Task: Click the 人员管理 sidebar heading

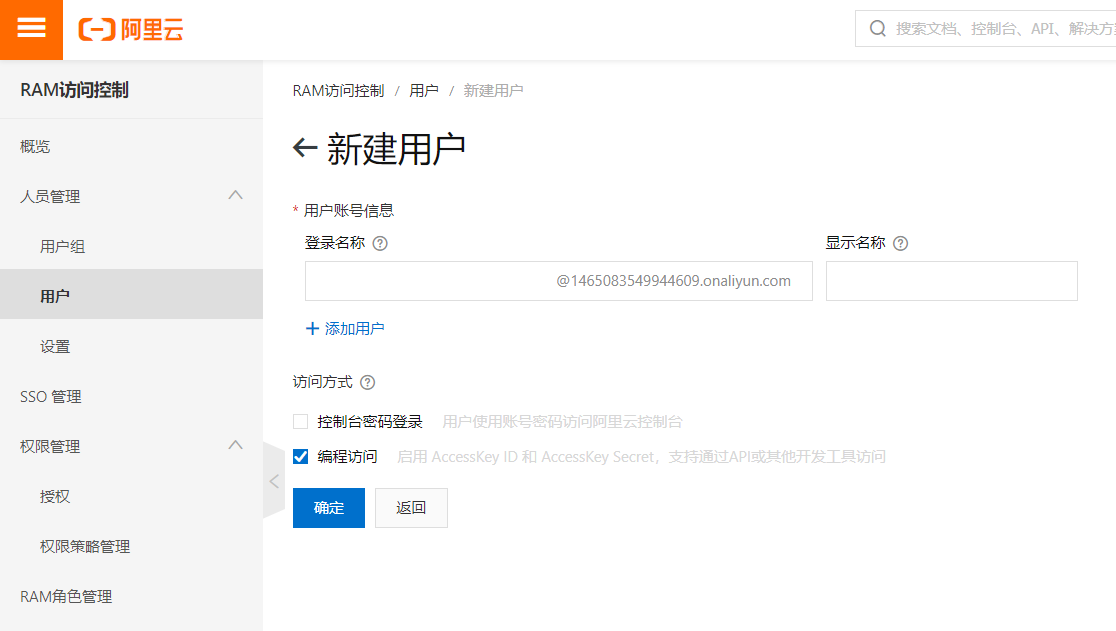Action: point(50,196)
